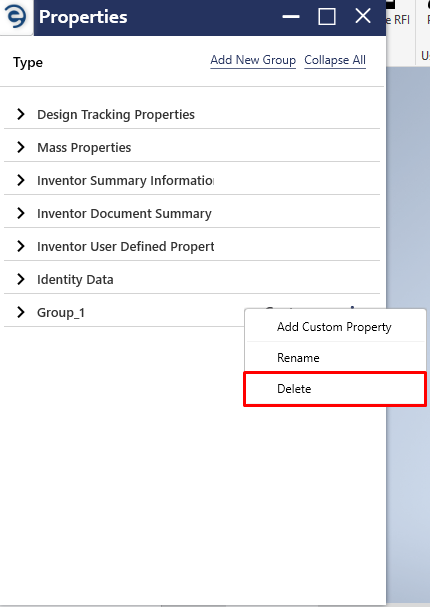Maximize the Properties window
This screenshot has width=430, height=607.
(327, 17)
